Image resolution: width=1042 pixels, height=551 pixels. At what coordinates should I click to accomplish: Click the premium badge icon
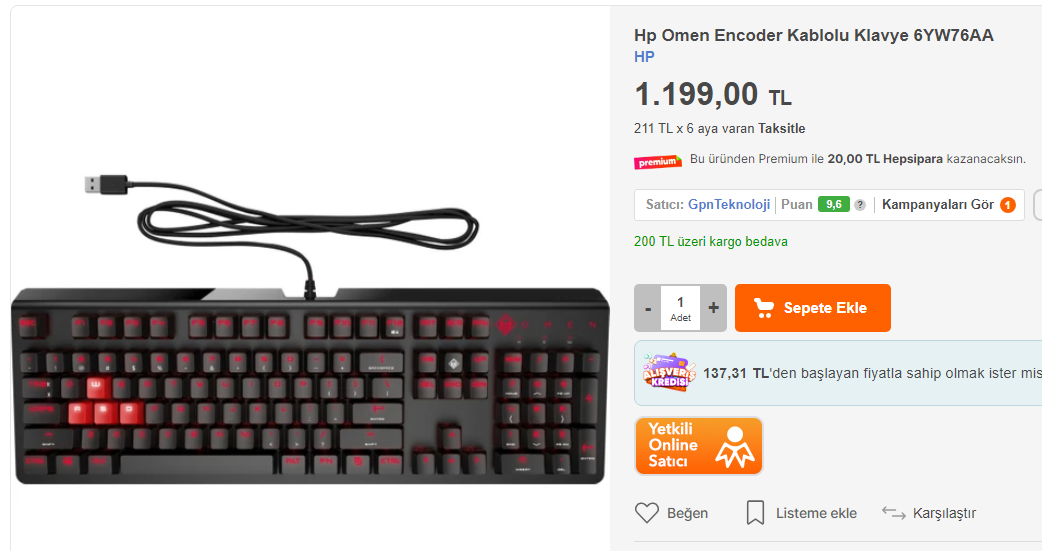pos(657,162)
